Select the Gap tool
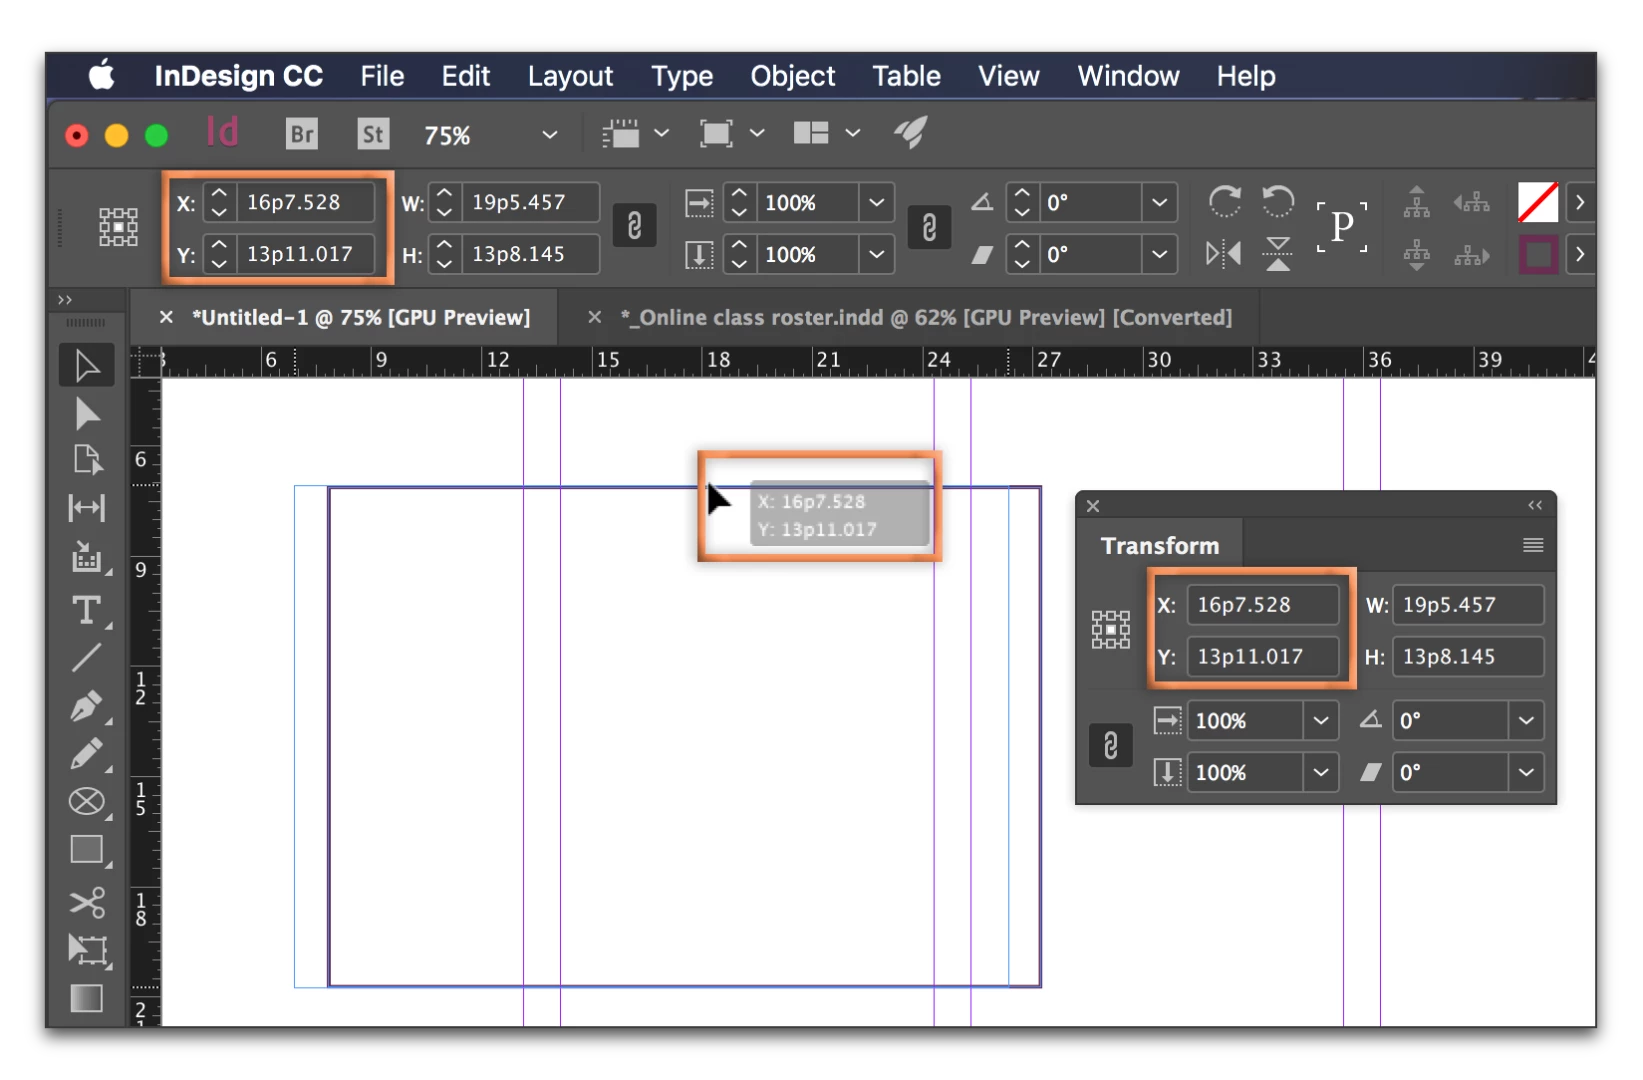 tap(87, 508)
